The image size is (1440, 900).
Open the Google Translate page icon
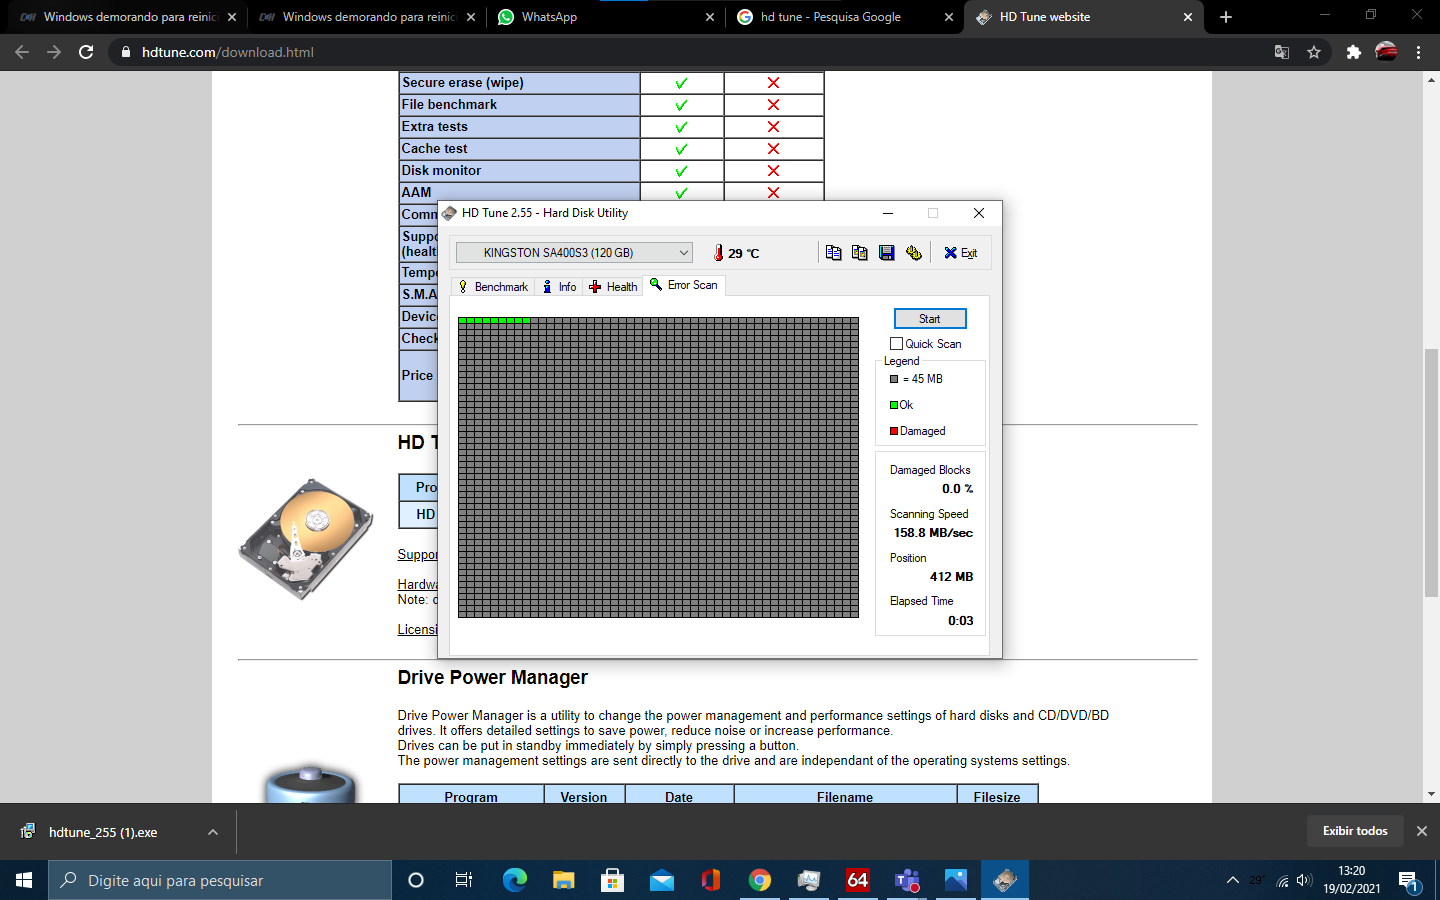point(1282,52)
